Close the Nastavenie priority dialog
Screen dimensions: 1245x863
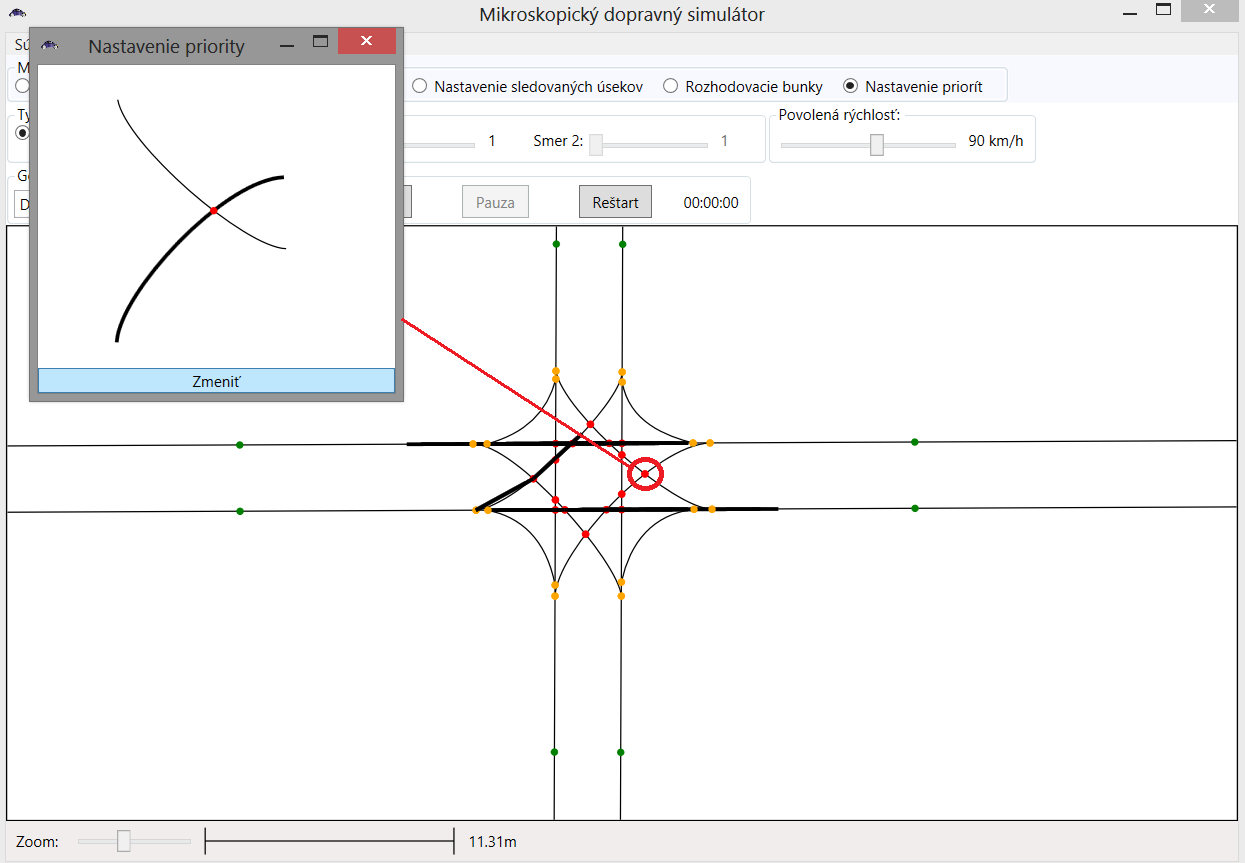tap(366, 42)
